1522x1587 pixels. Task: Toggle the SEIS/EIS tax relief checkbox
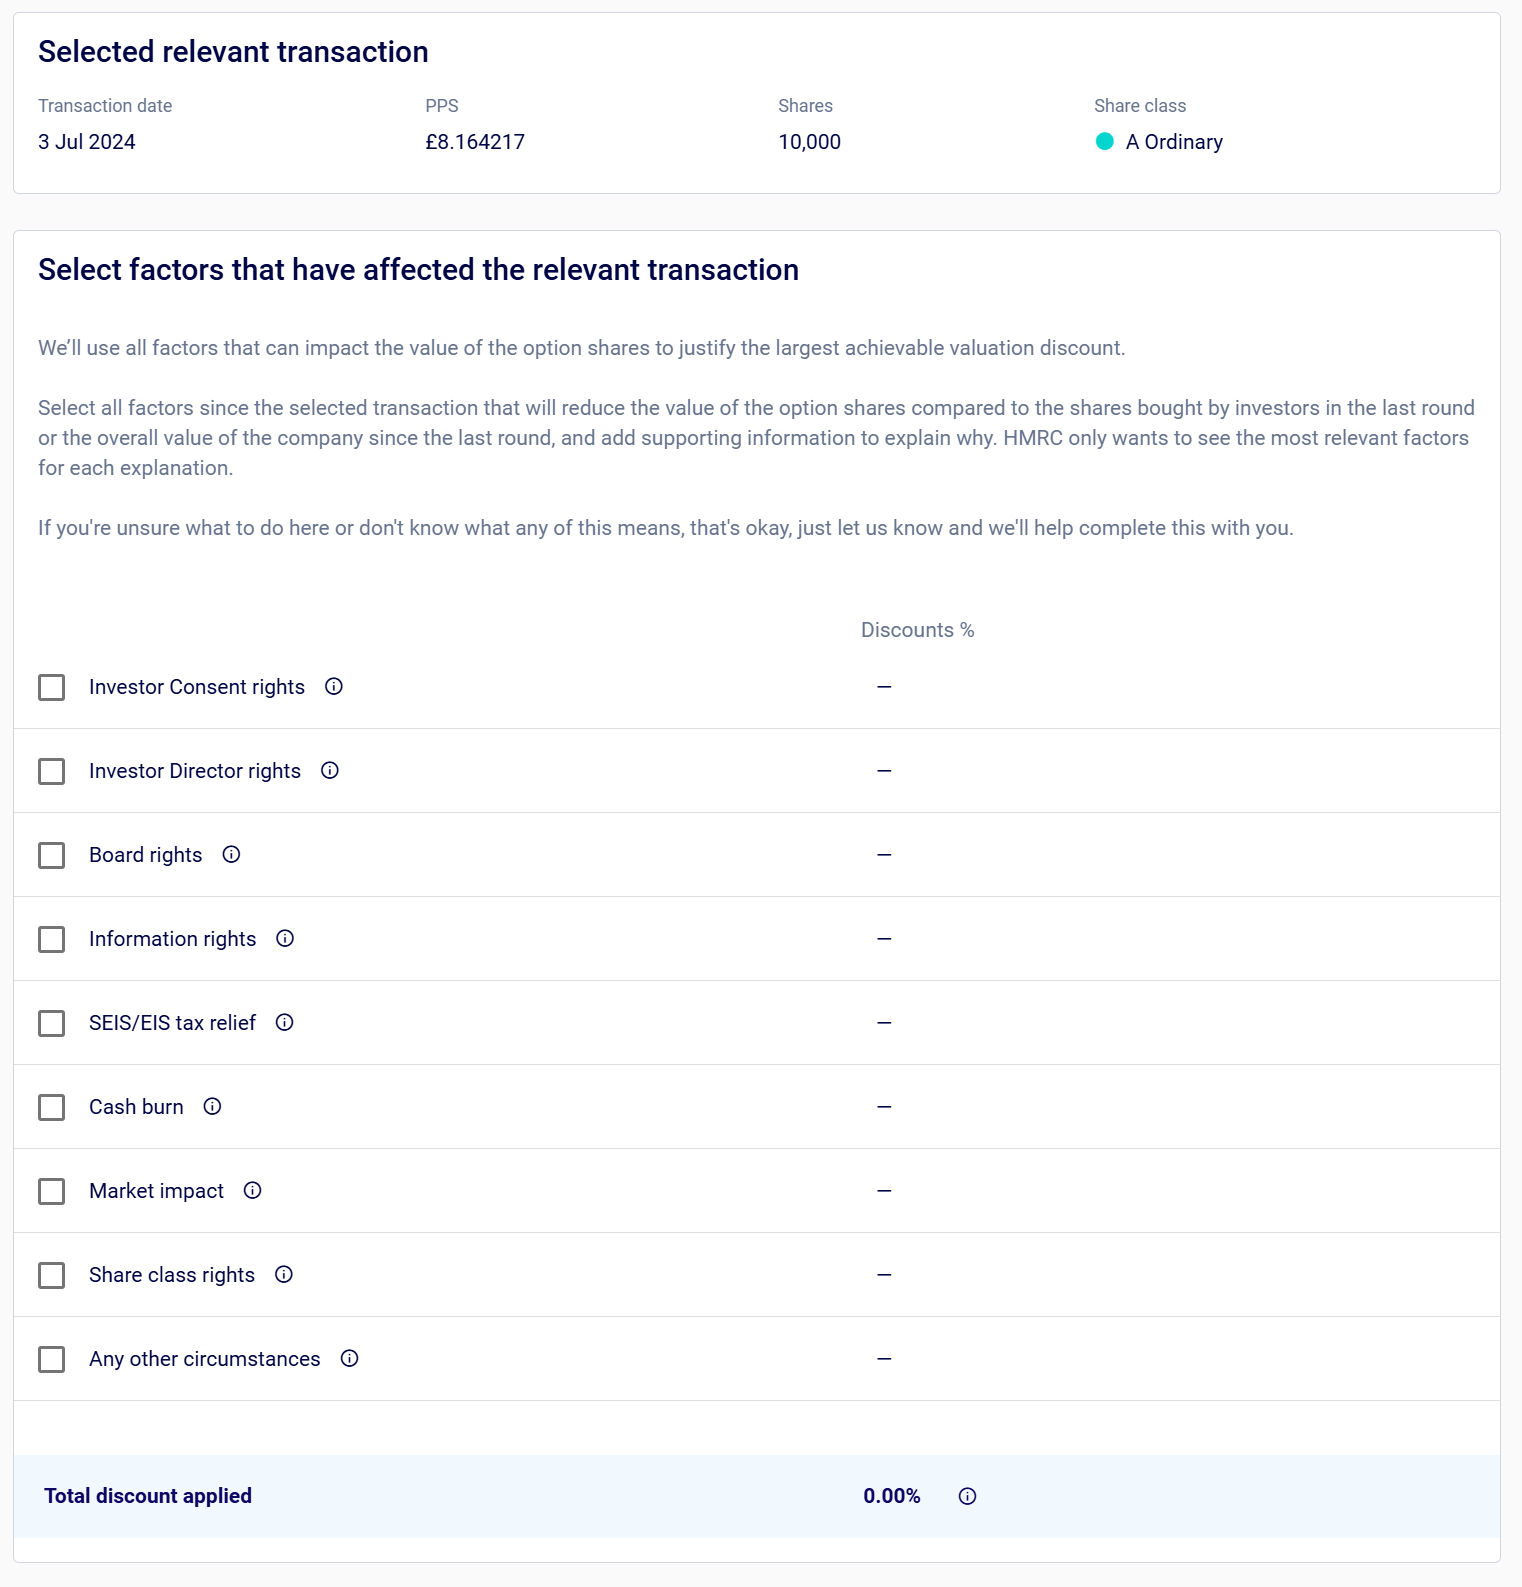[52, 1024]
